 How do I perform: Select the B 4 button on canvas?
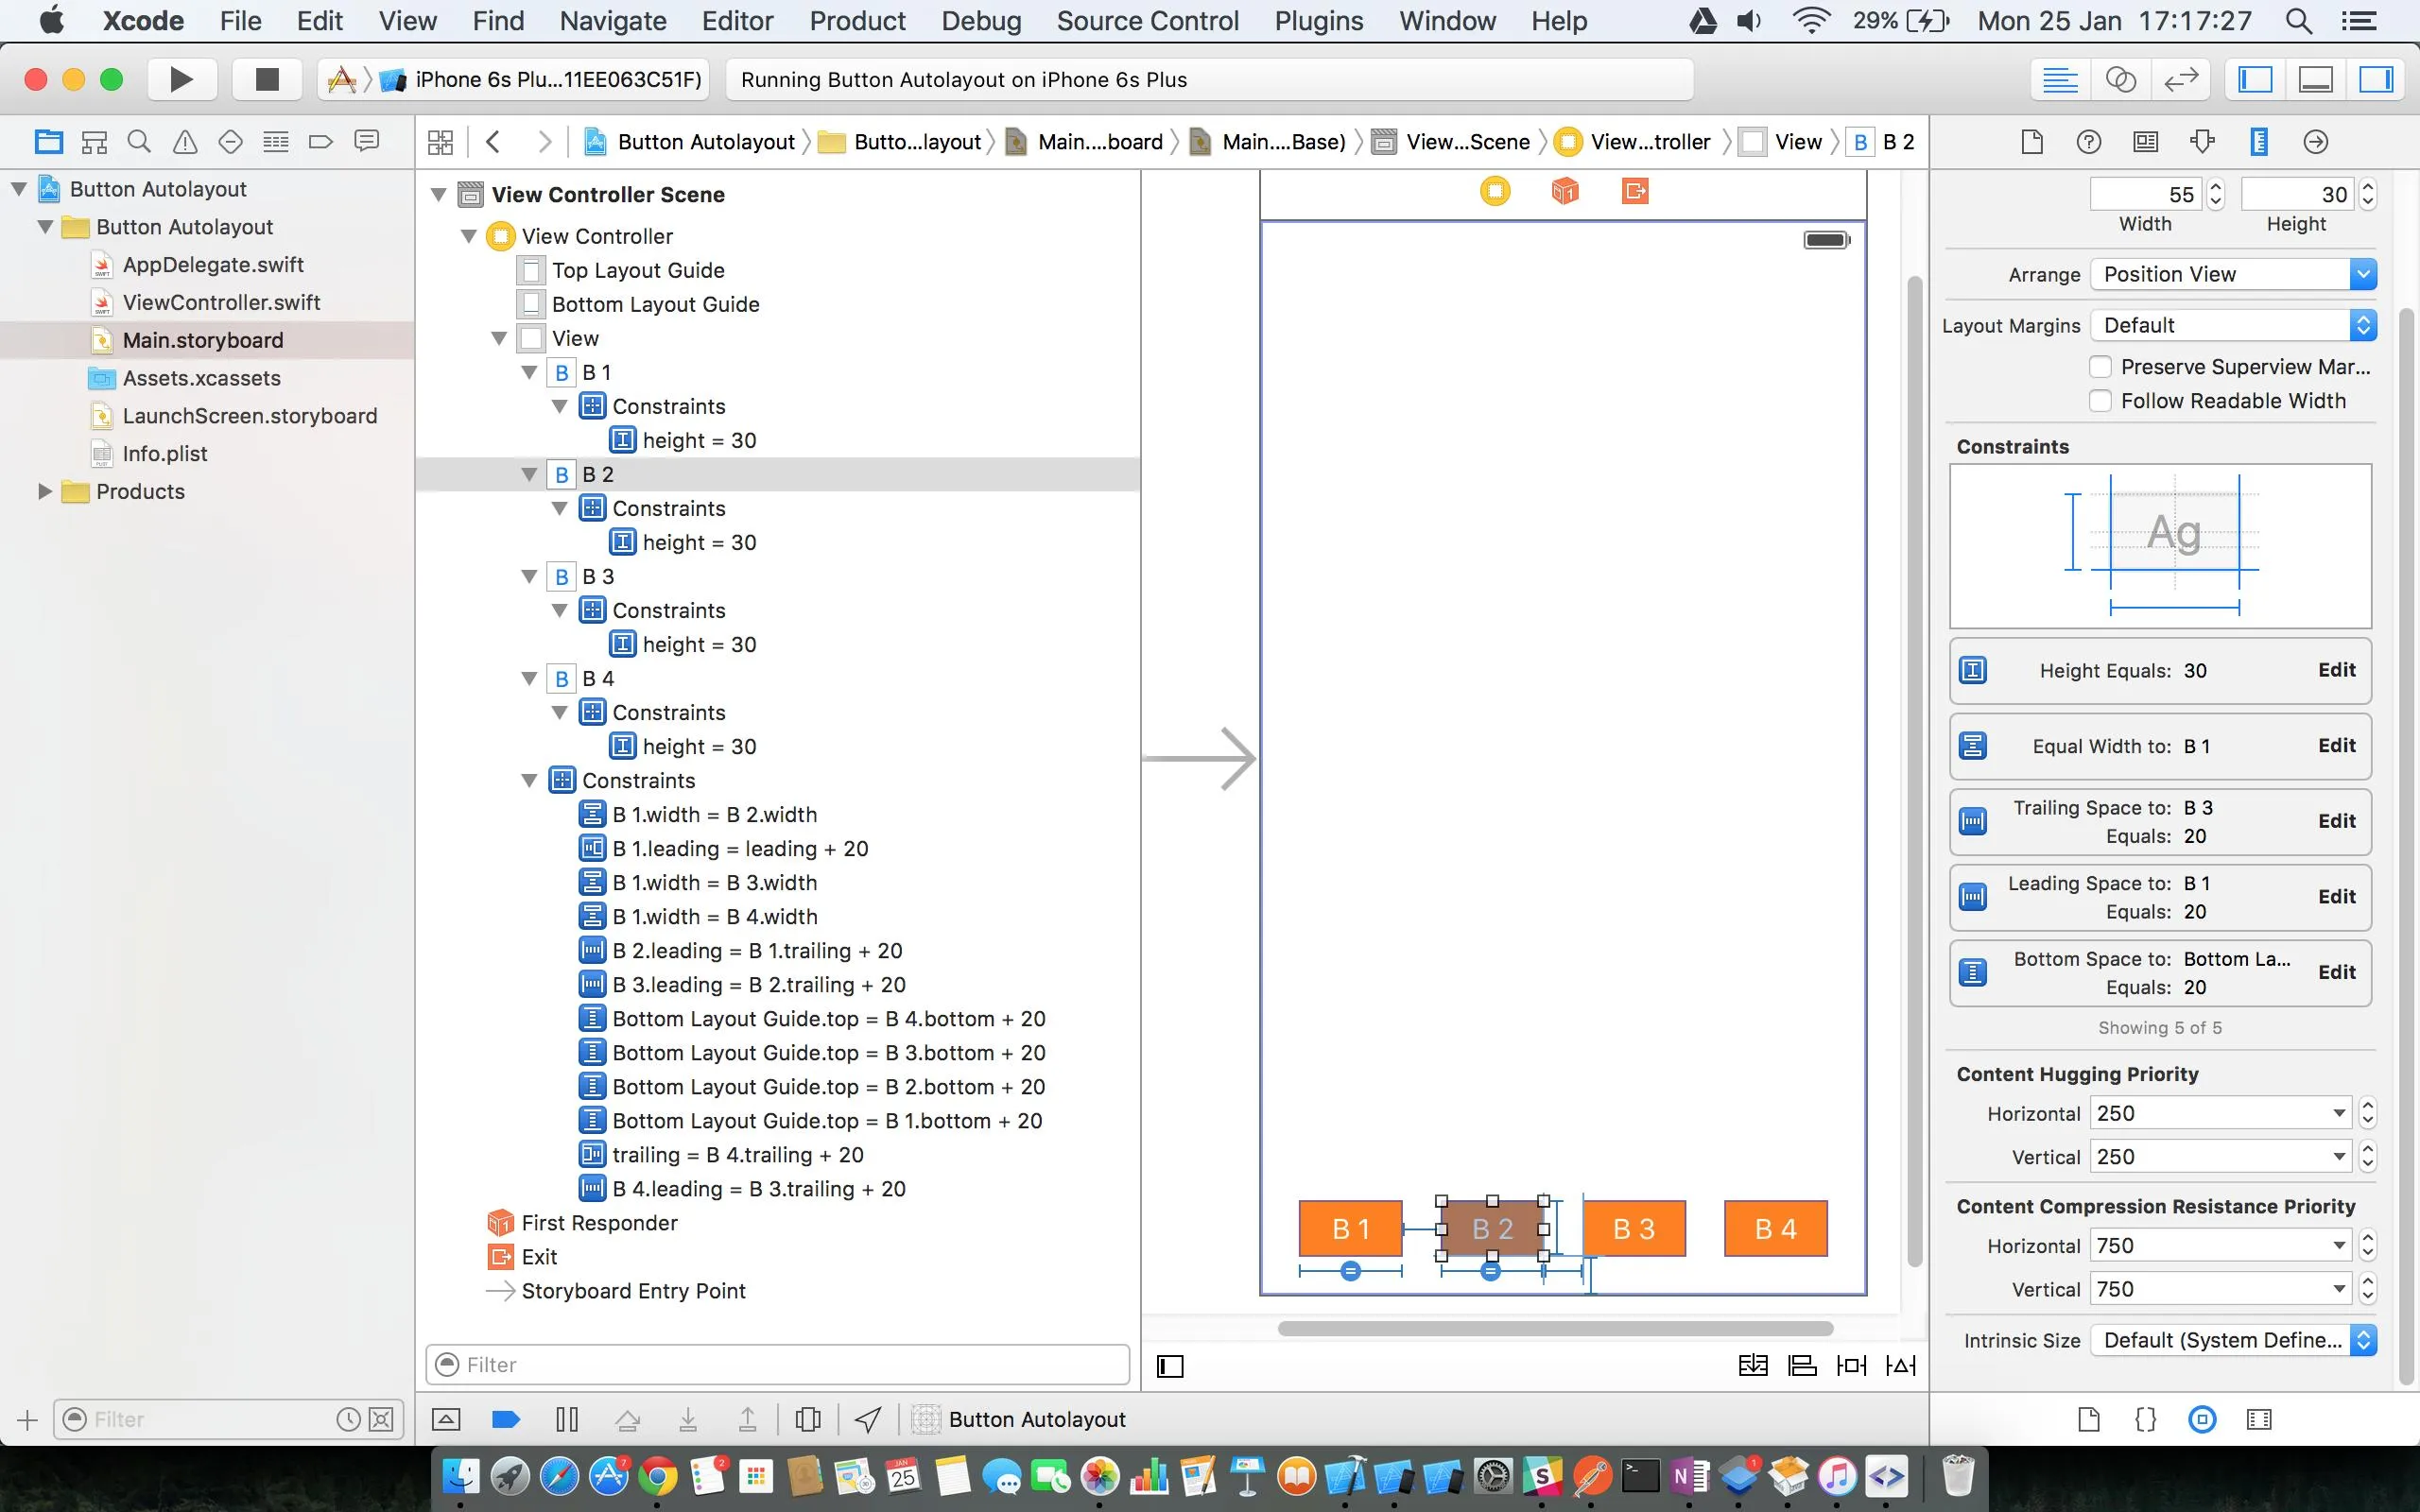click(1775, 1228)
